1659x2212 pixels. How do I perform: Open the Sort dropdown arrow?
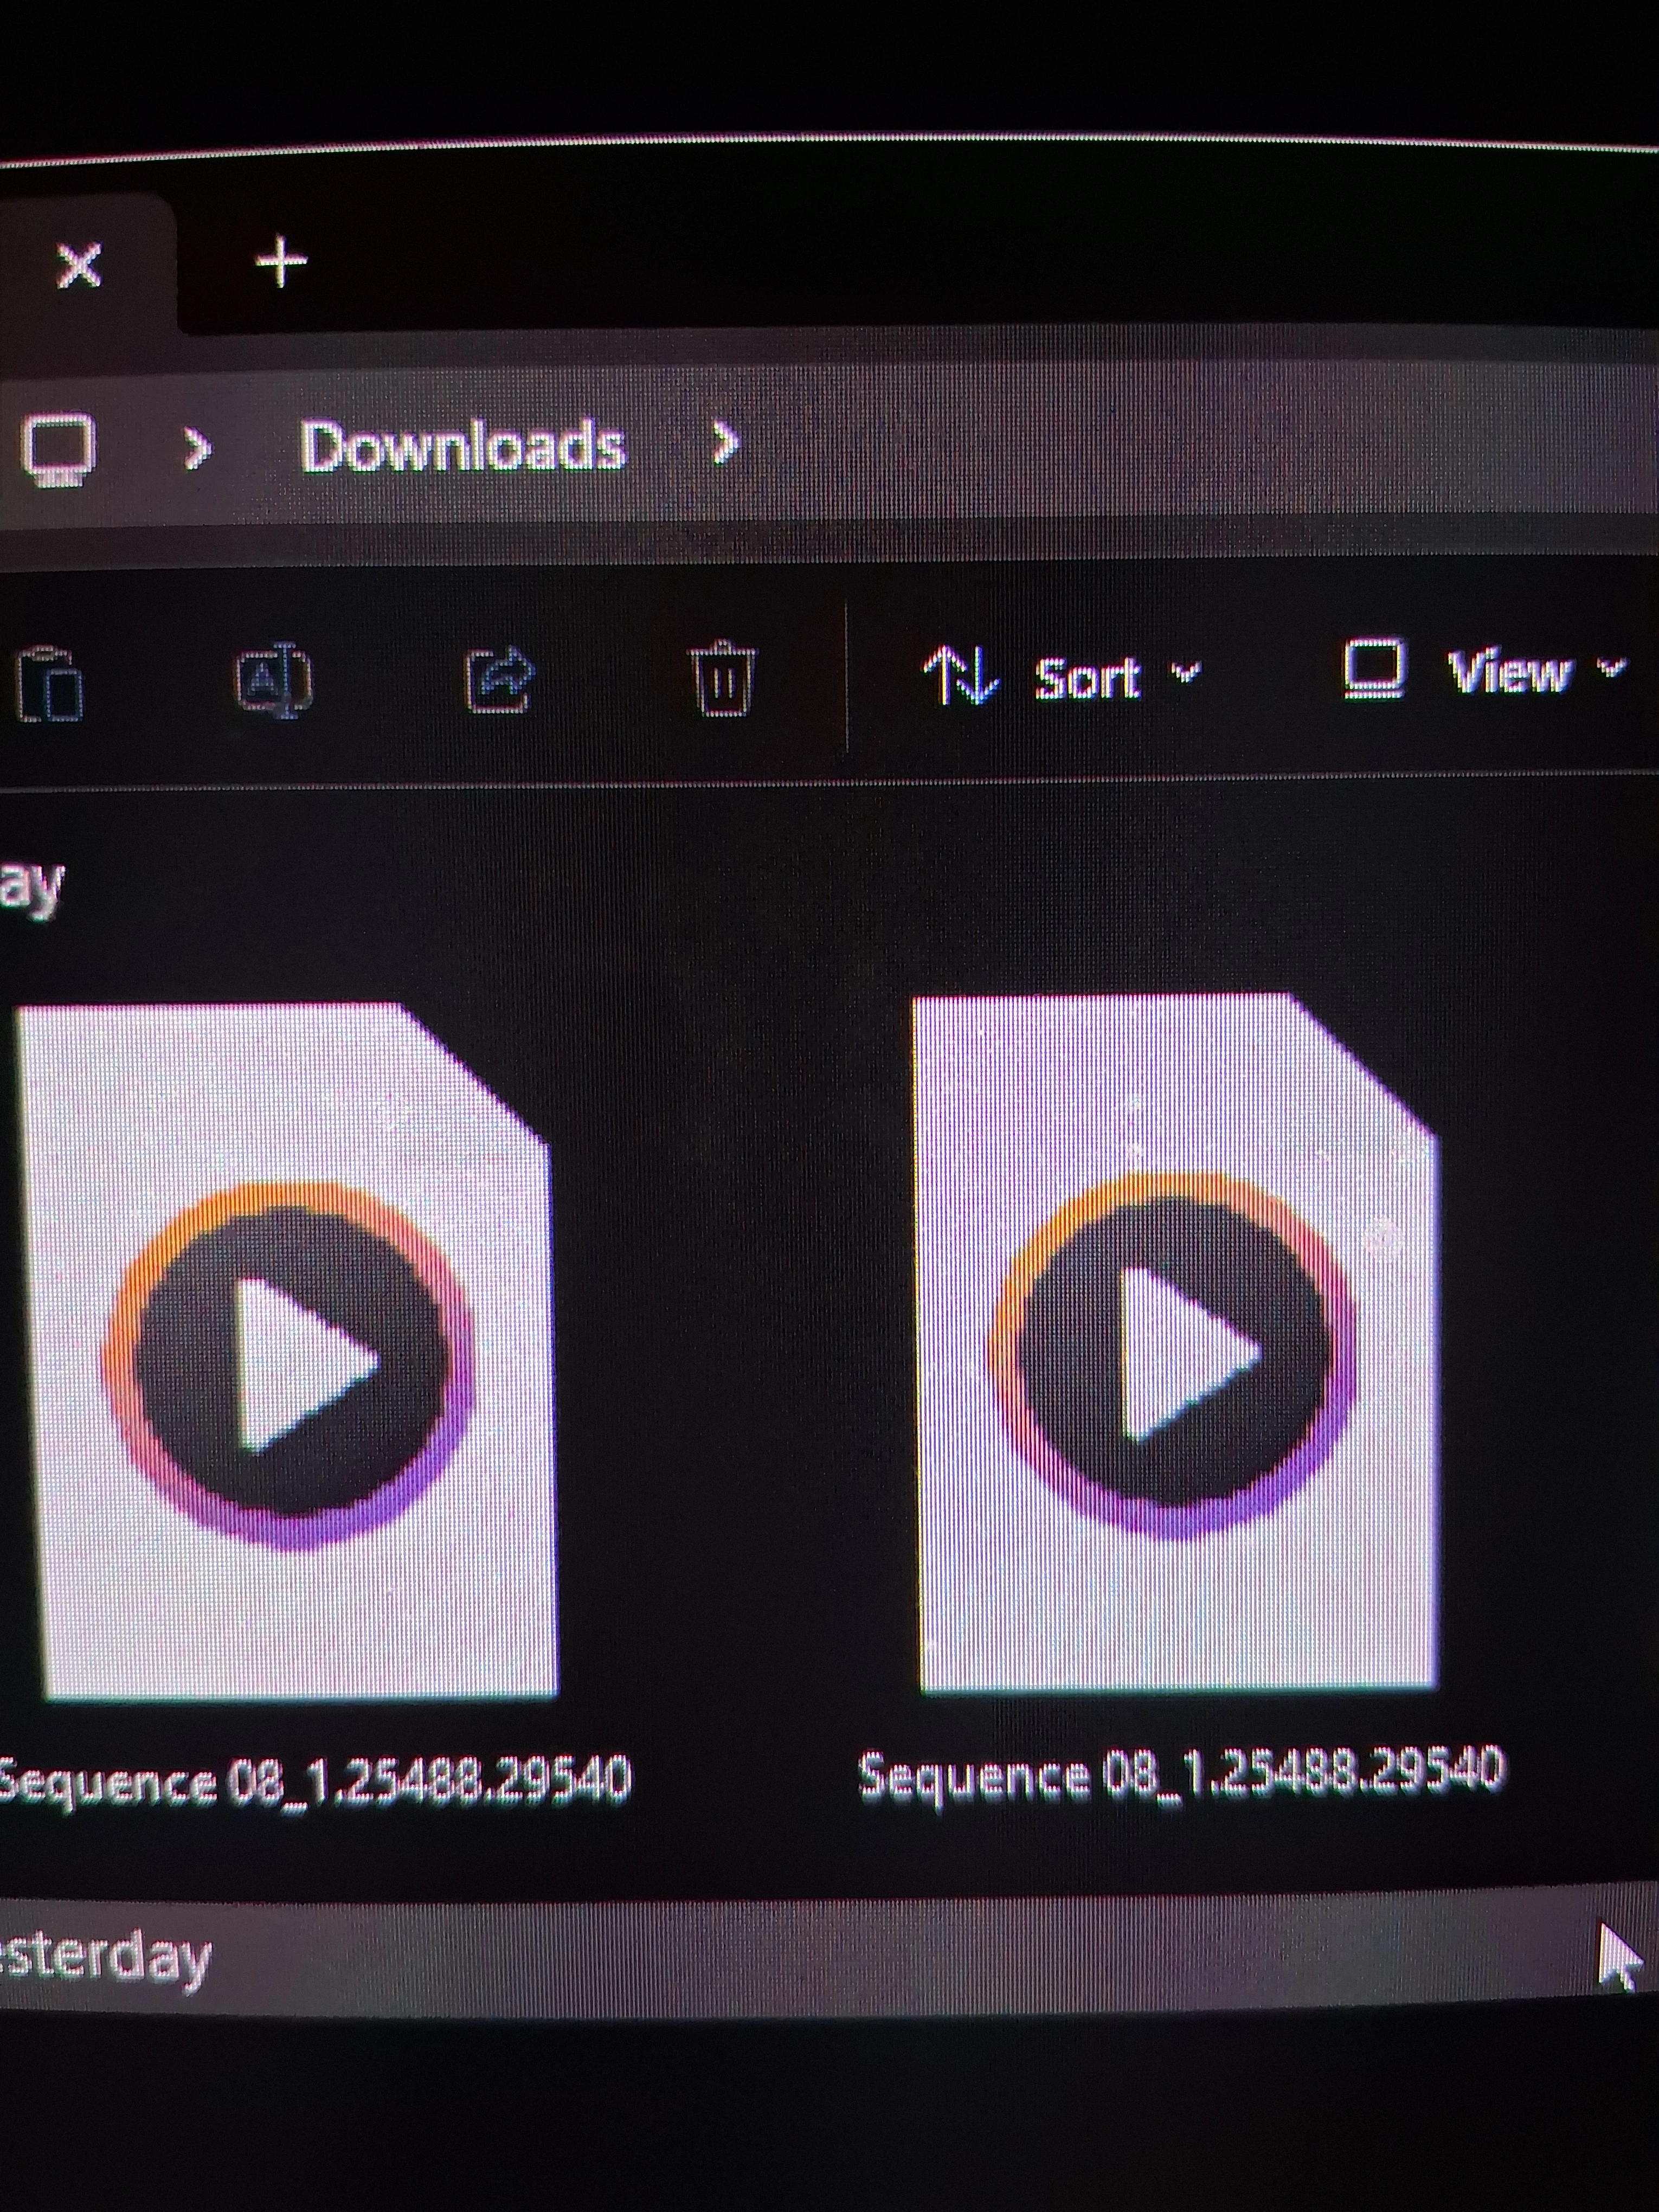(x=1185, y=671)
